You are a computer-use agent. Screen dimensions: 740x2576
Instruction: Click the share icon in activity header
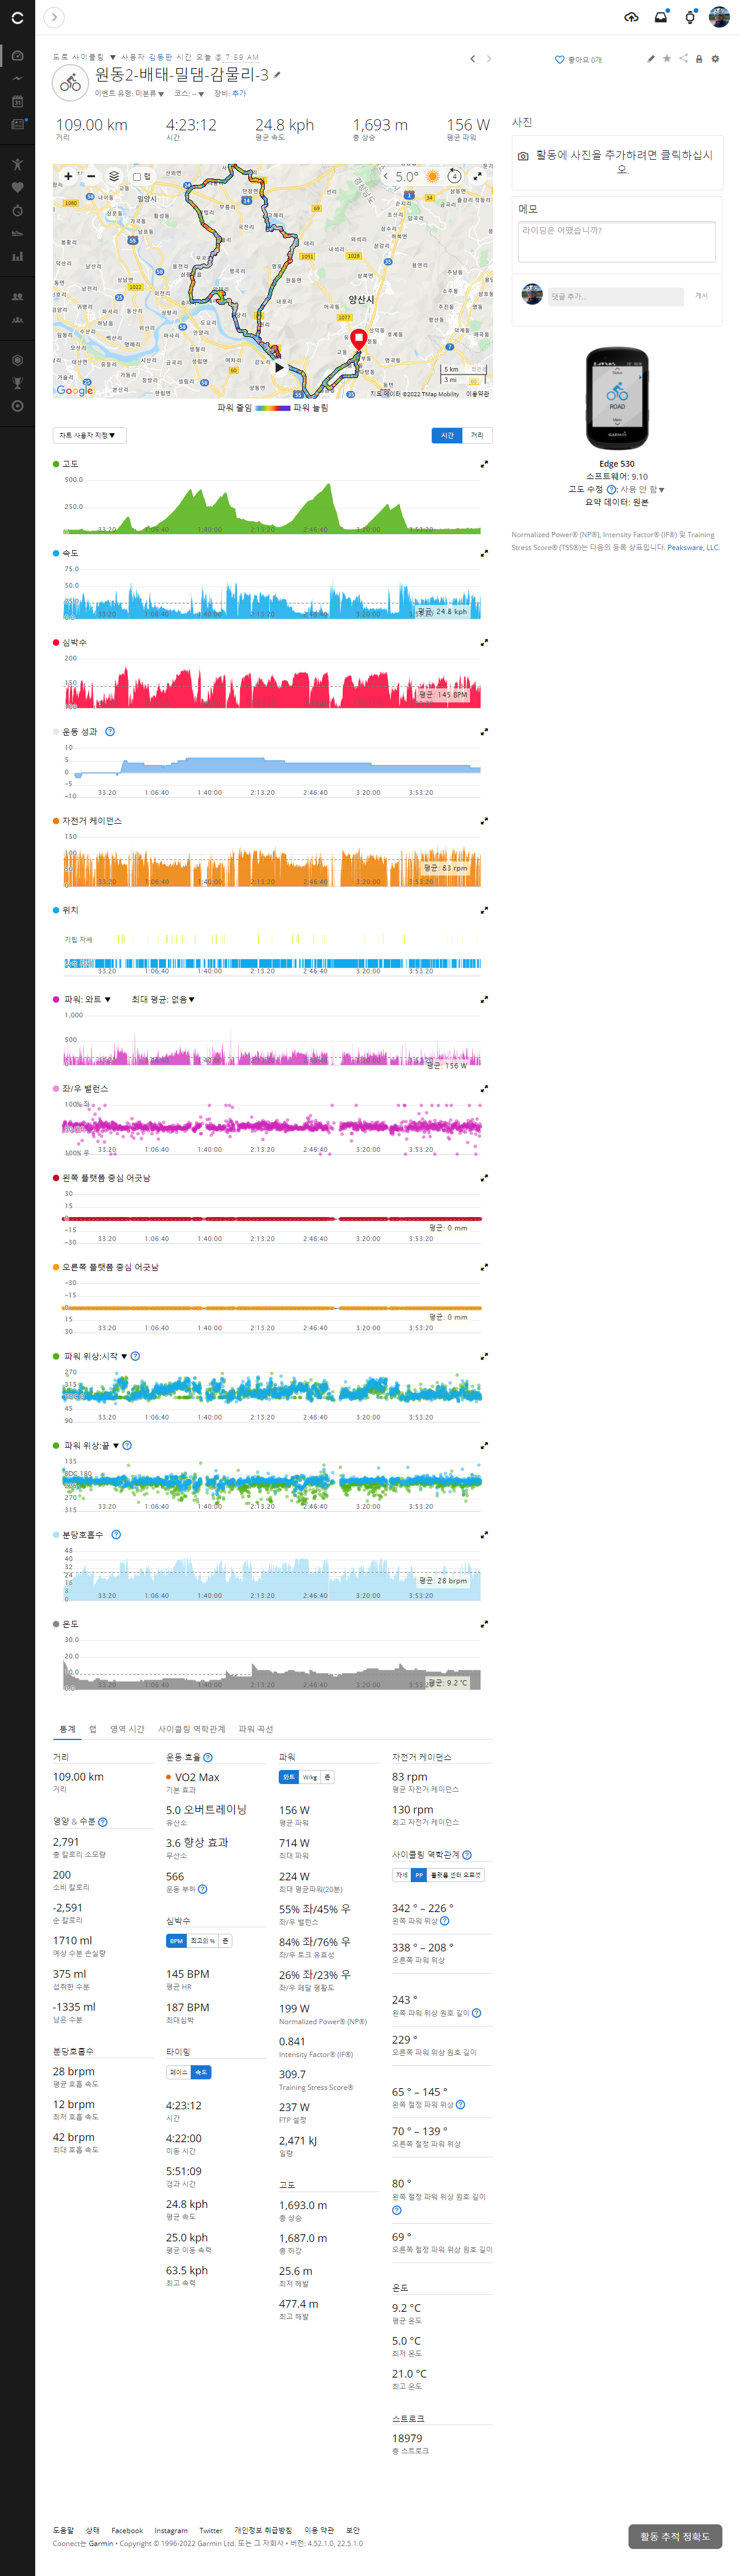(683, 59)
